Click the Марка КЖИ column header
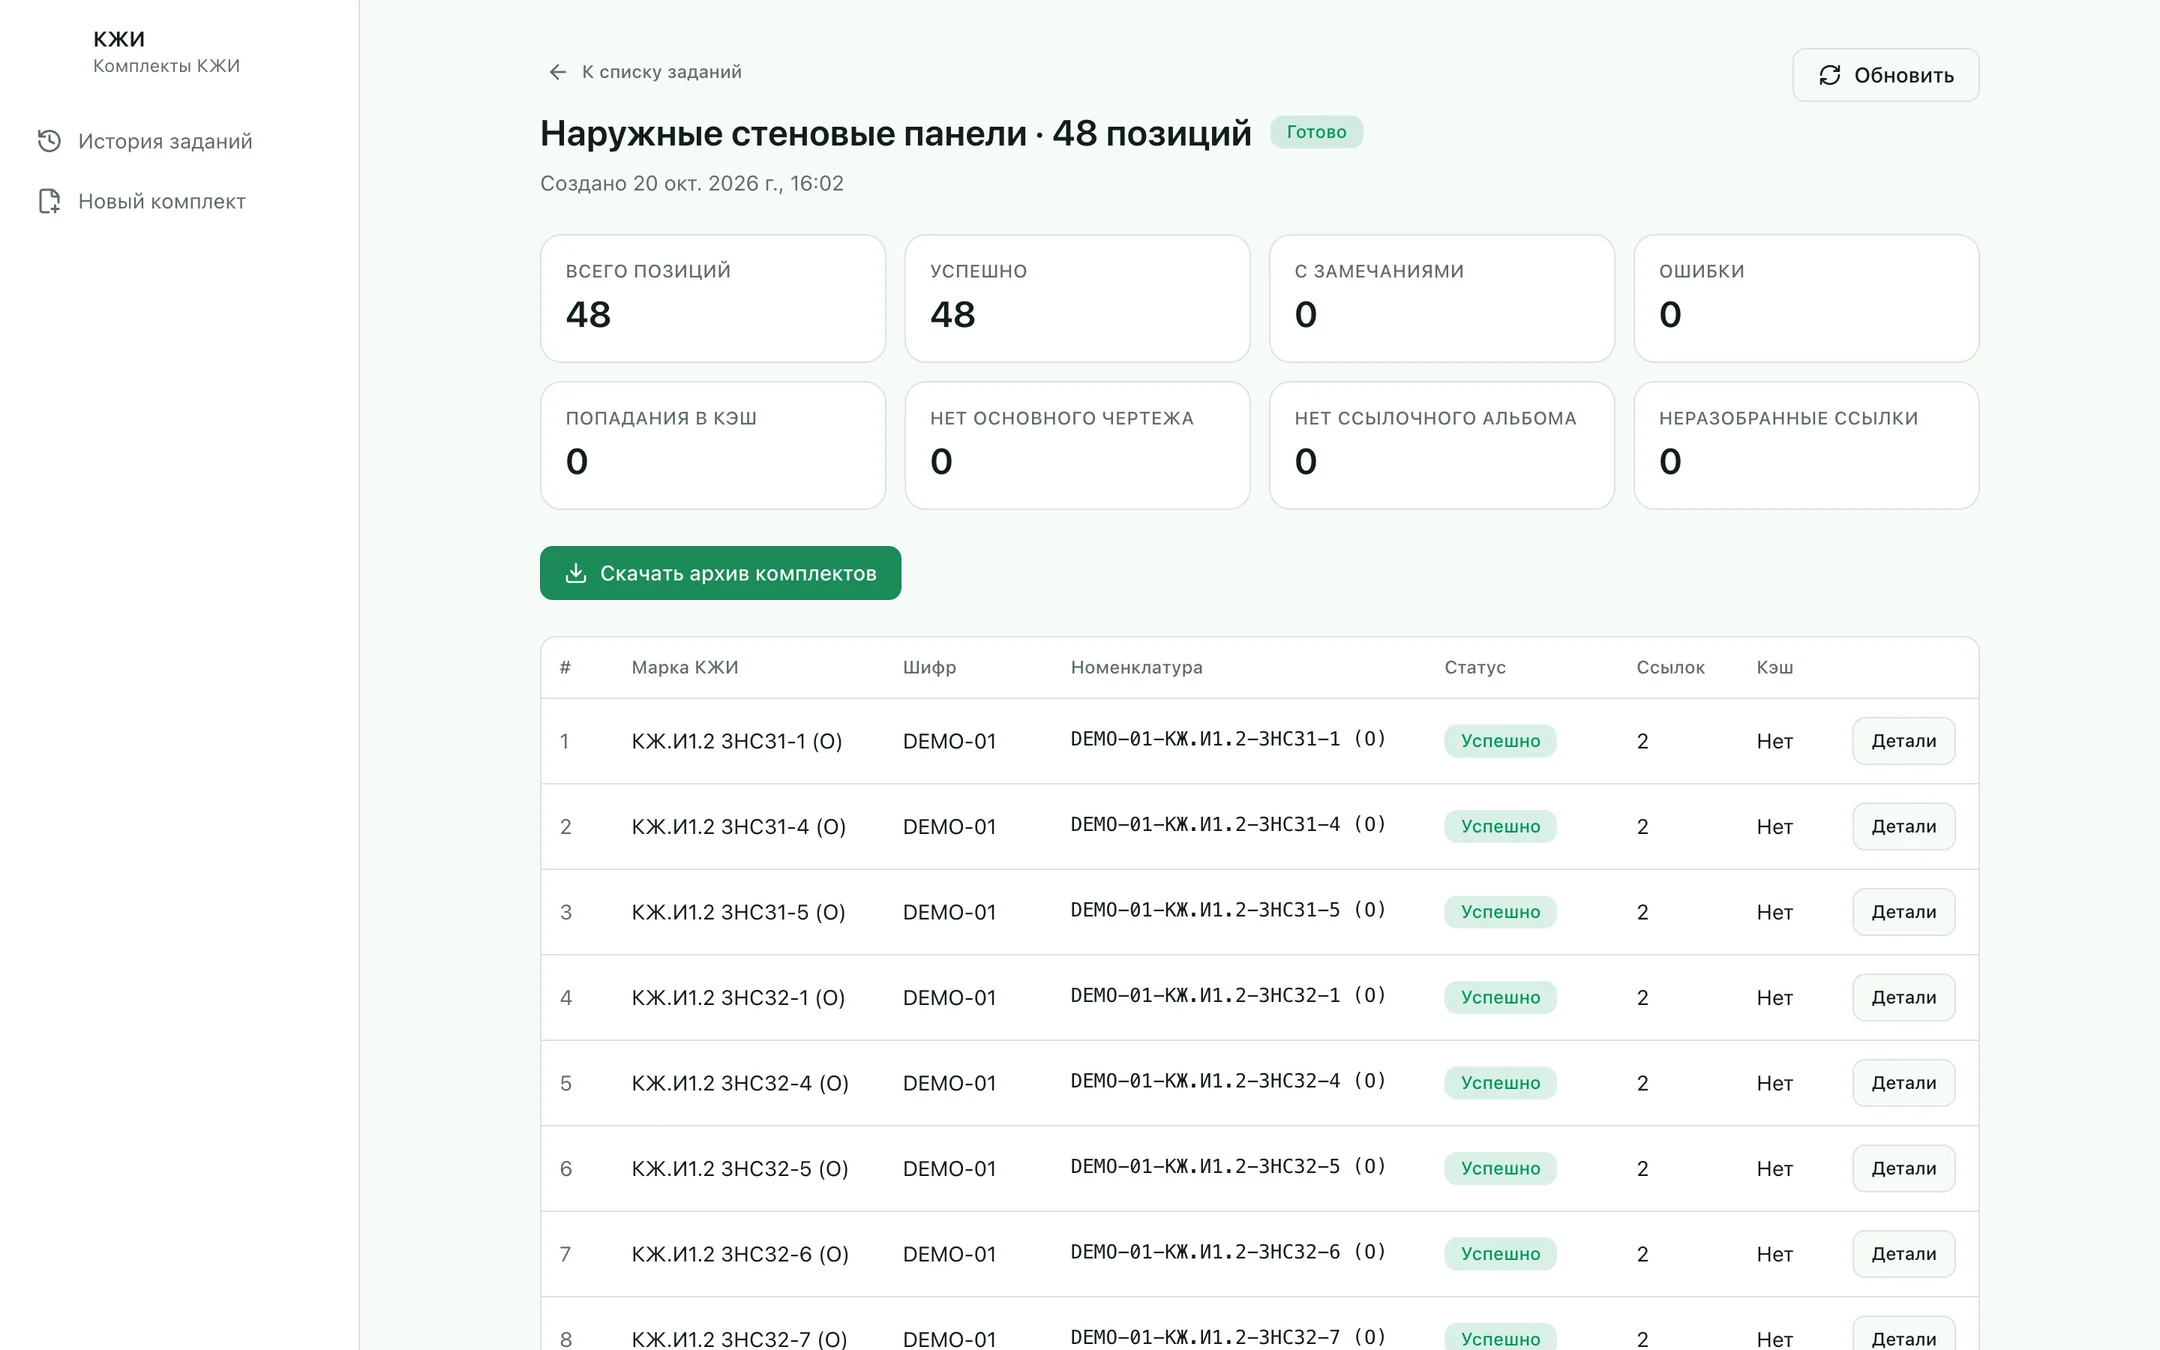This screenshot has height=1350, width=2160. [685, 667]
